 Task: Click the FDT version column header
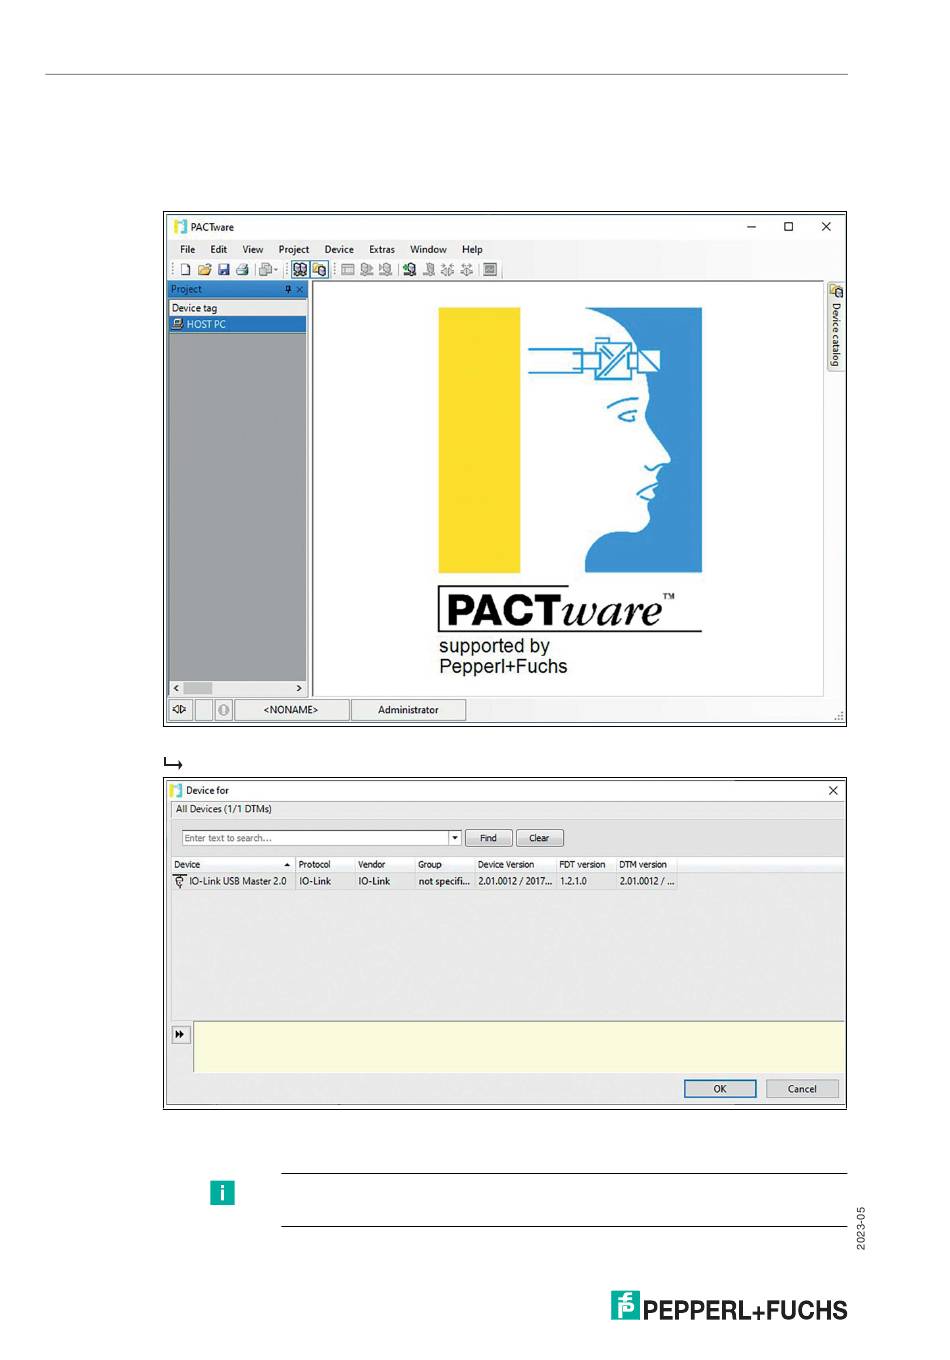[585, 865]
